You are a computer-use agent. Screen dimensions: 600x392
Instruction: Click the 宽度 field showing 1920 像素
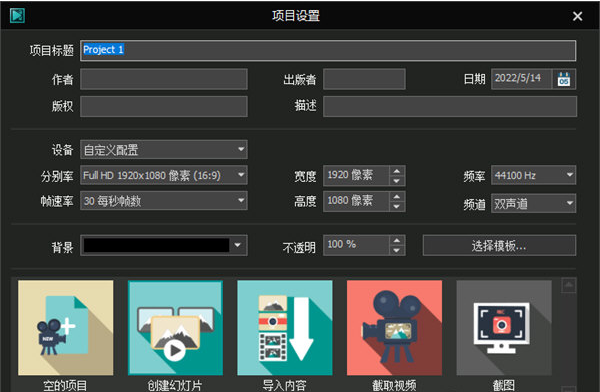click(x=357, y=175)
